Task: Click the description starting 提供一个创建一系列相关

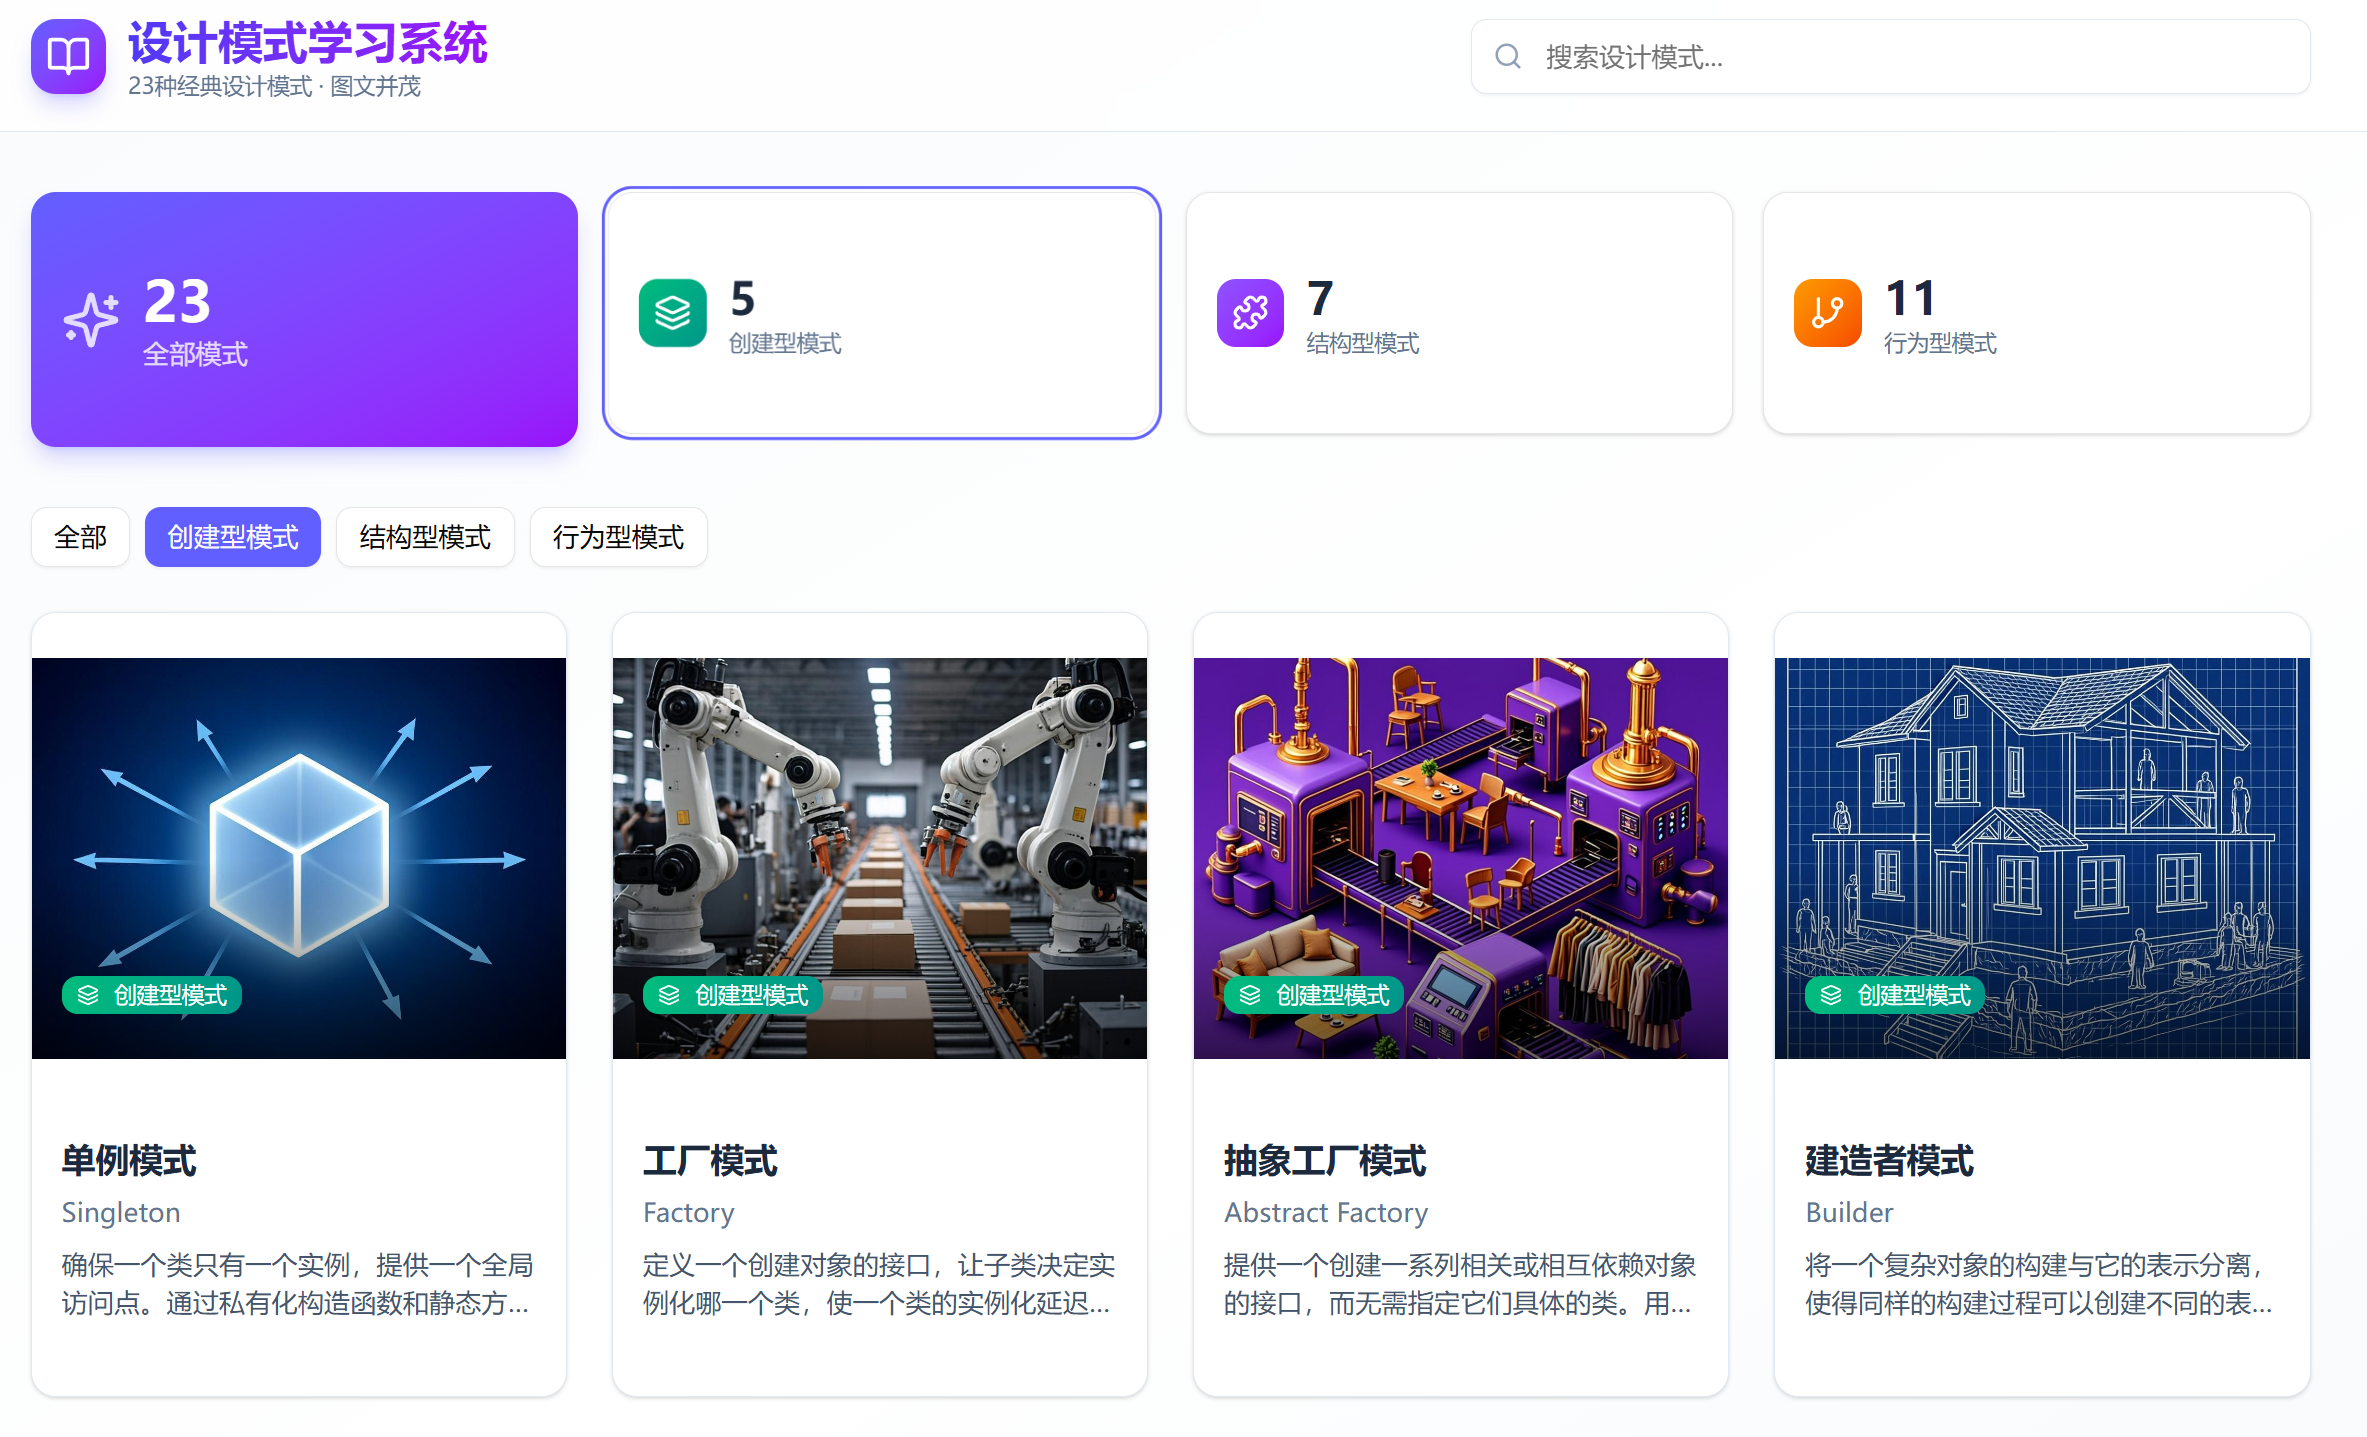Action: [1459, 1284]
